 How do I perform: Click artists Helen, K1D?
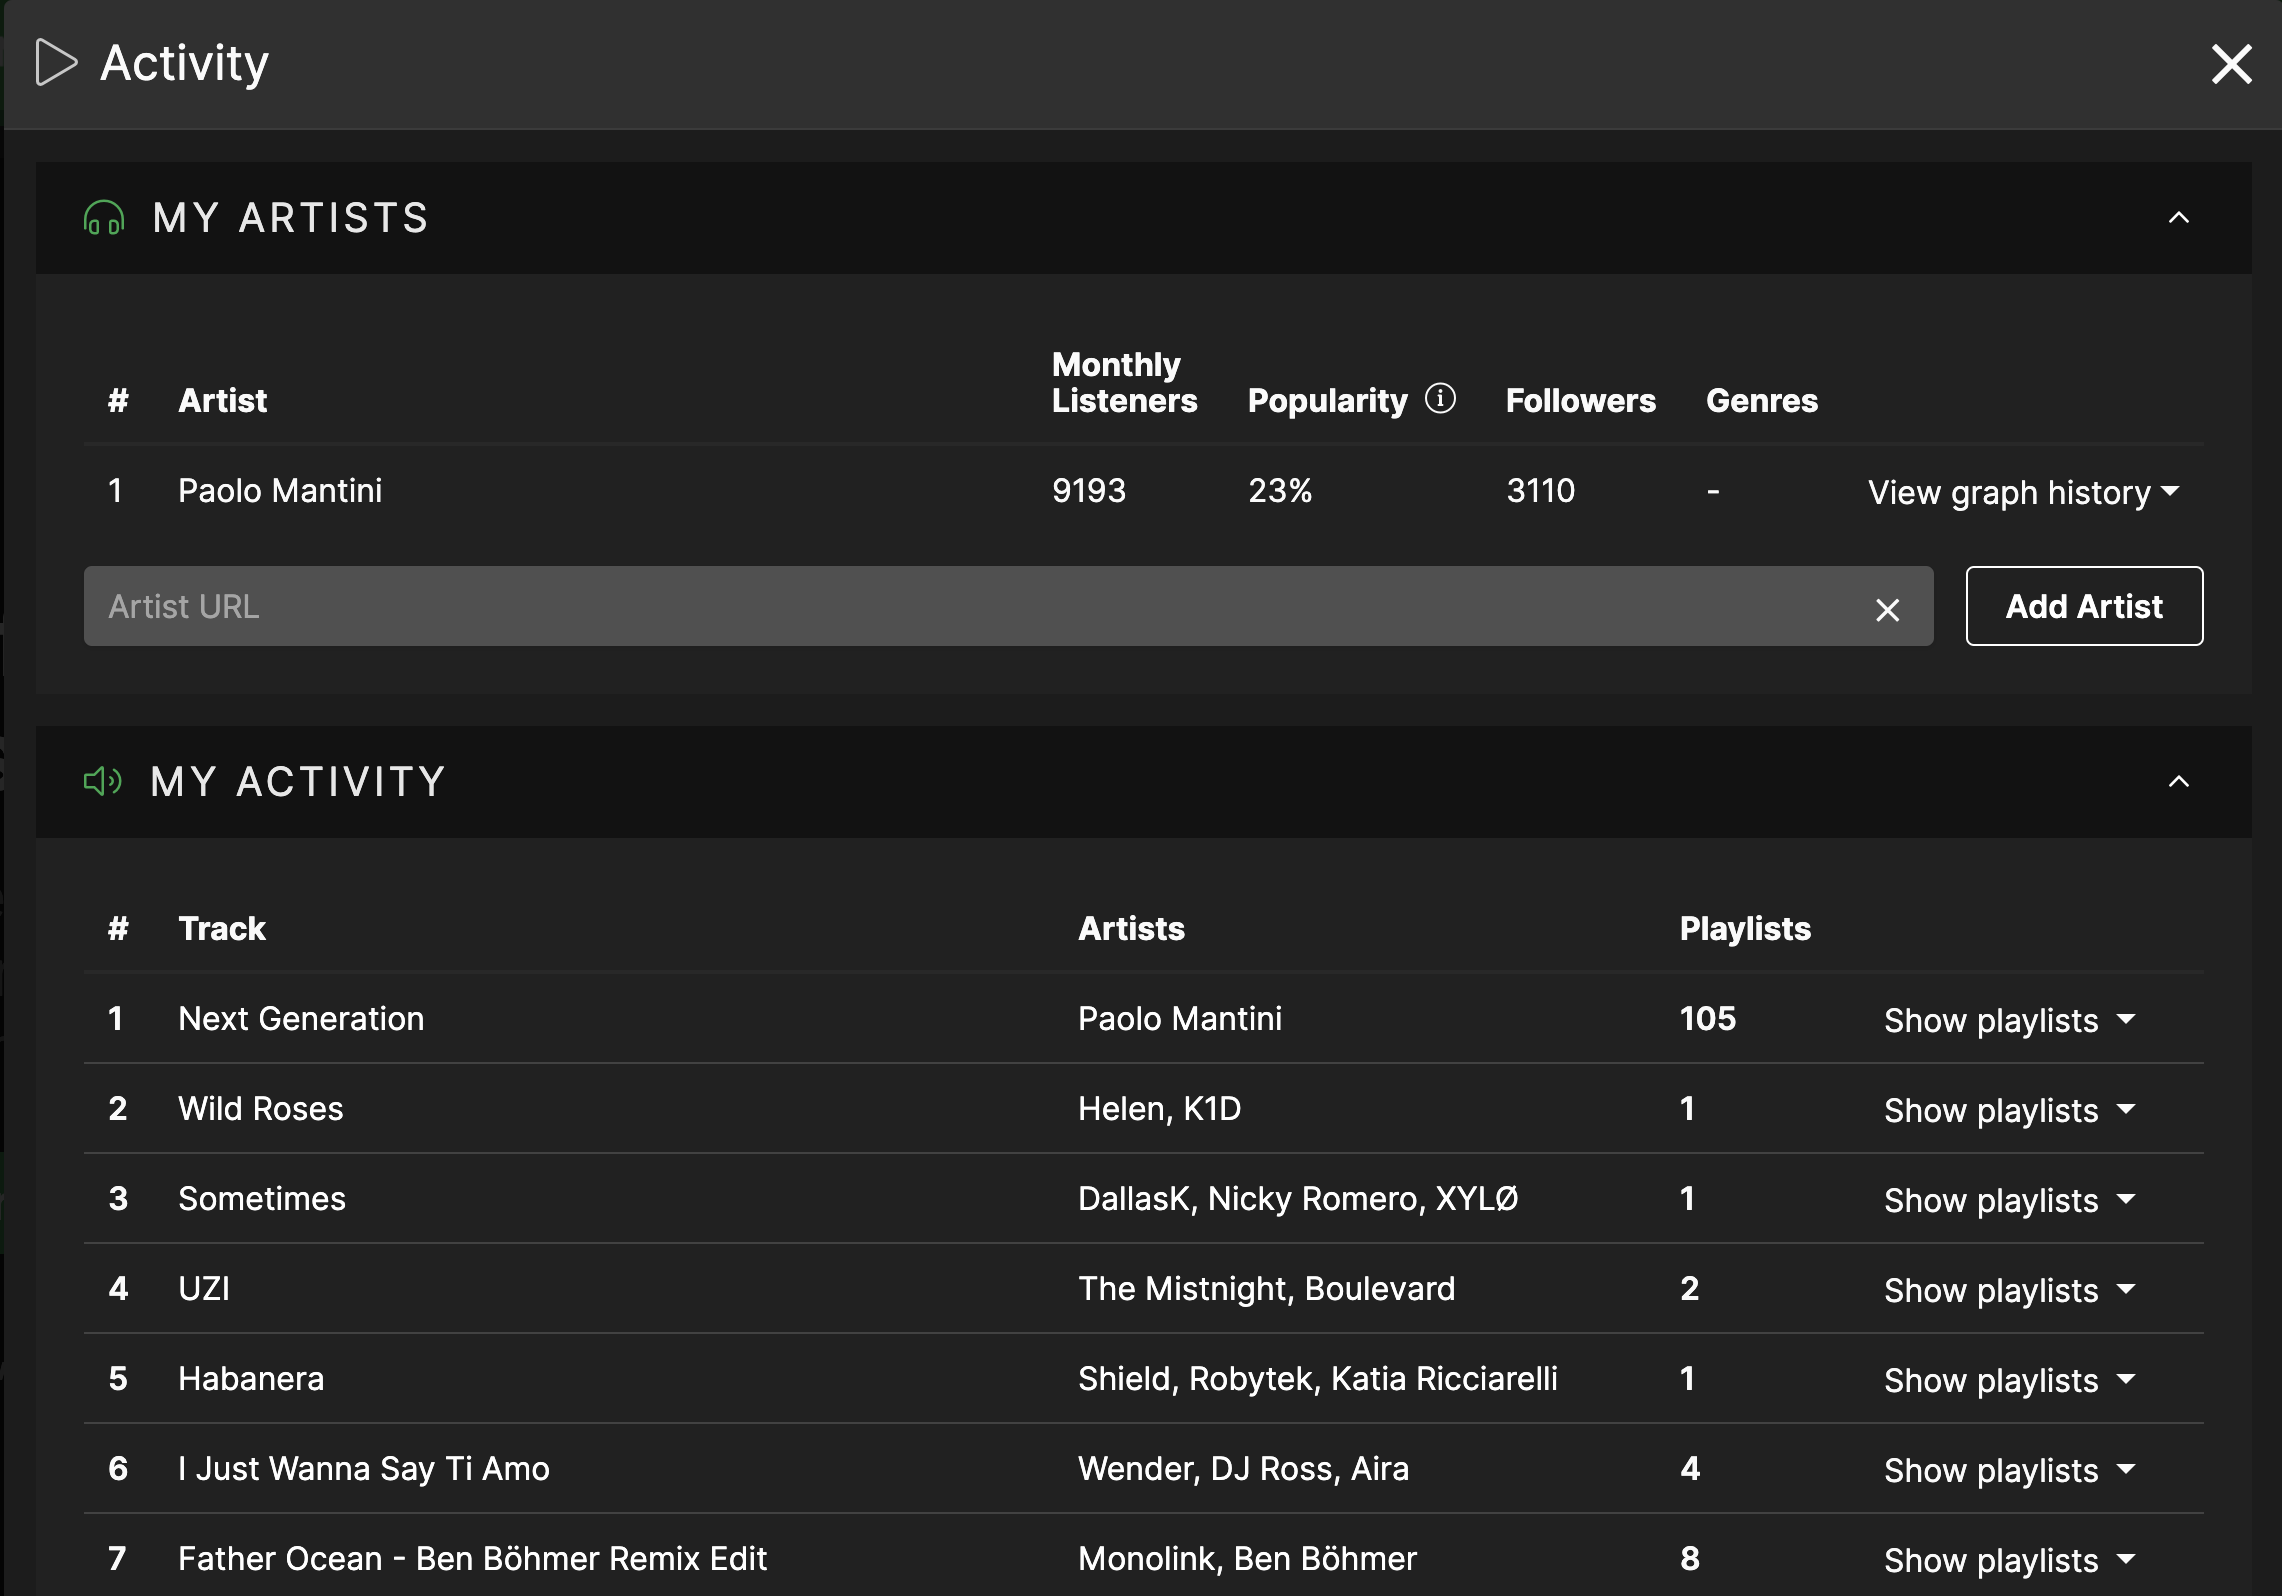pyautogui.click(x=1159, y=1109)
